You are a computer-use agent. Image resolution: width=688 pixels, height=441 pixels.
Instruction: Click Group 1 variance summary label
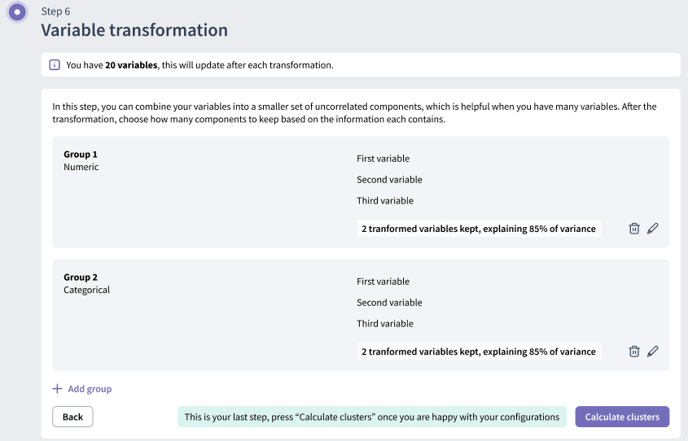click(x=478, y=229)
